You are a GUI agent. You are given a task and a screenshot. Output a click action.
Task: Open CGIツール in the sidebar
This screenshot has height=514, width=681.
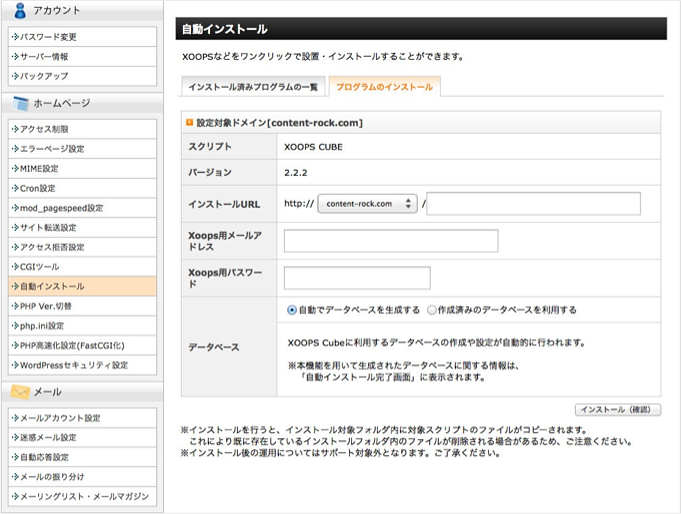tap(83, 267)
